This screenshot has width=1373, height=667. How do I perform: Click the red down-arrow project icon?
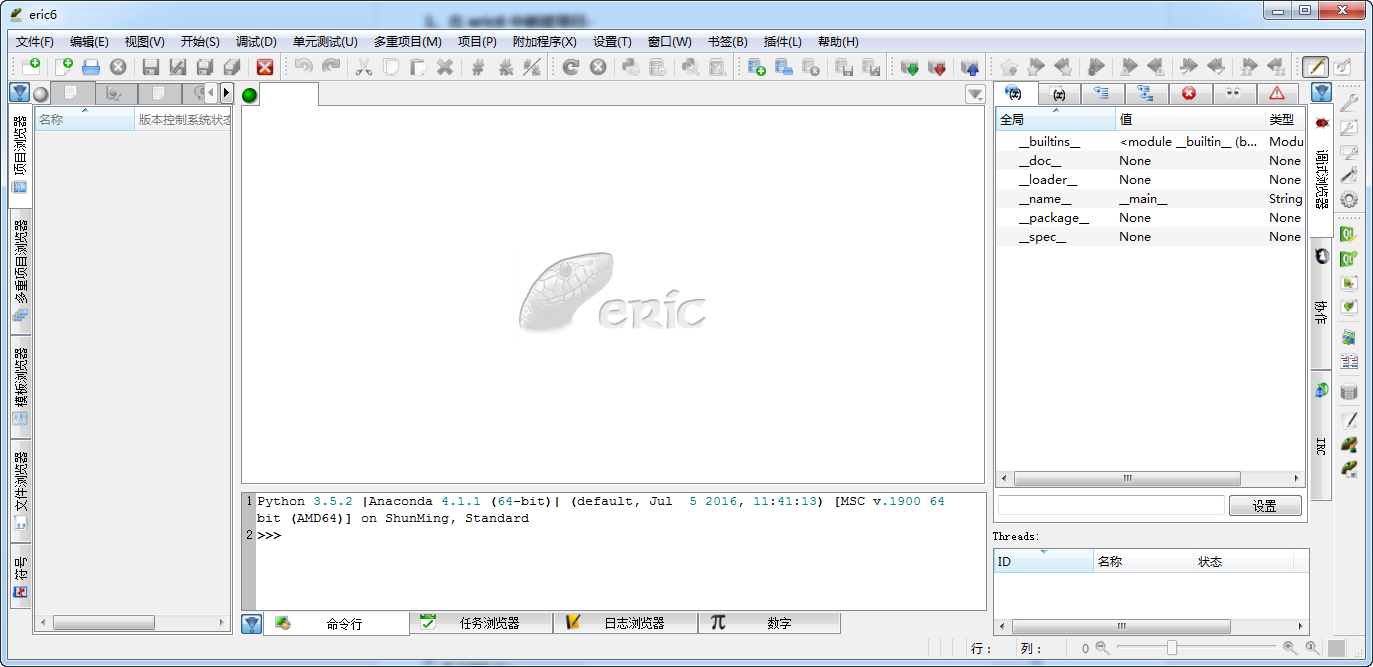(x=937, y=67)
